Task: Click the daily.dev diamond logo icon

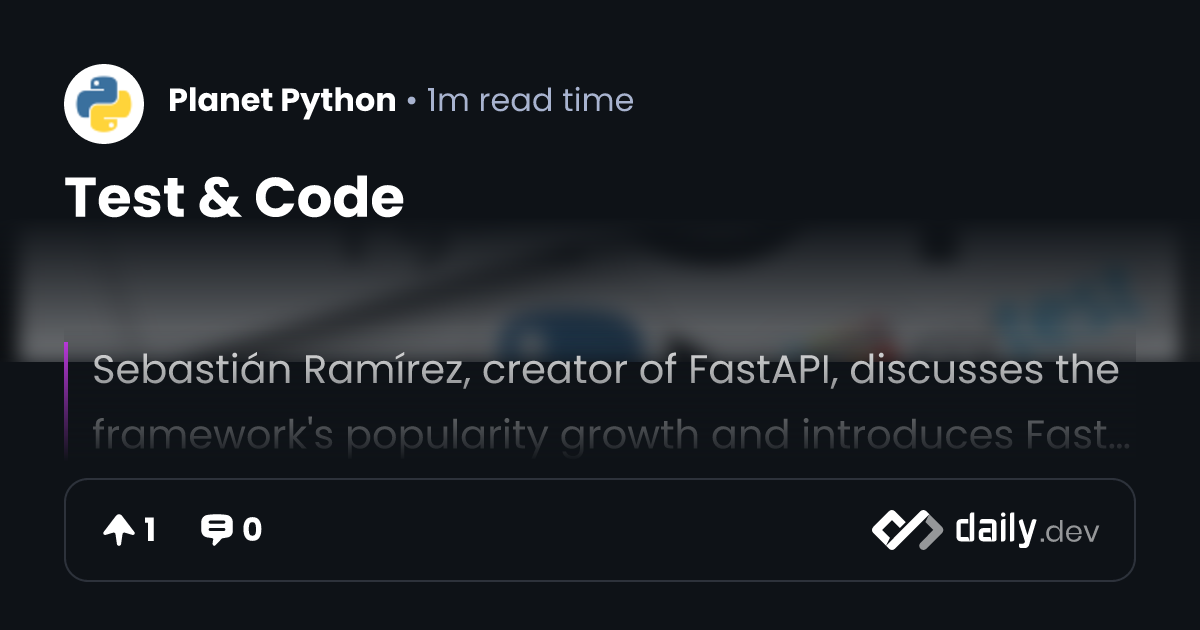Action: click(x=906, y=530)
